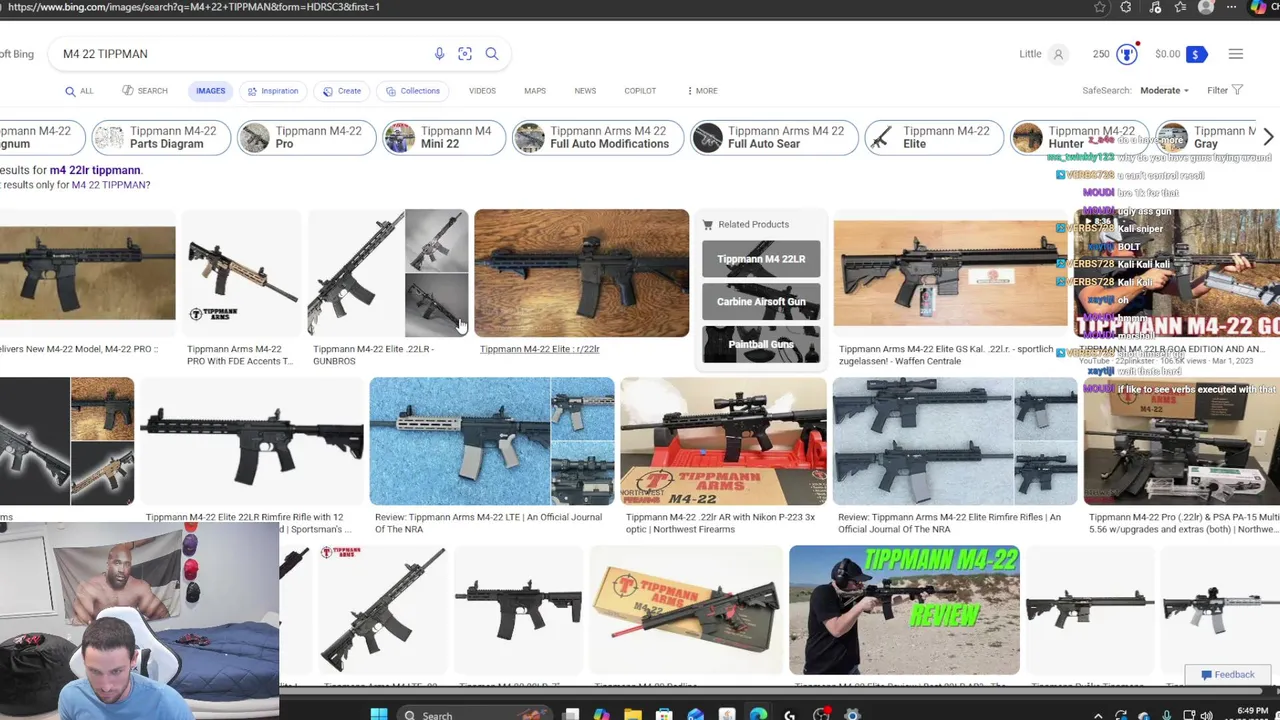The height and width of the screenshot is (720, 1280).
Task: Open Settings gear from taskbar
Action: [x=852, y=715]
